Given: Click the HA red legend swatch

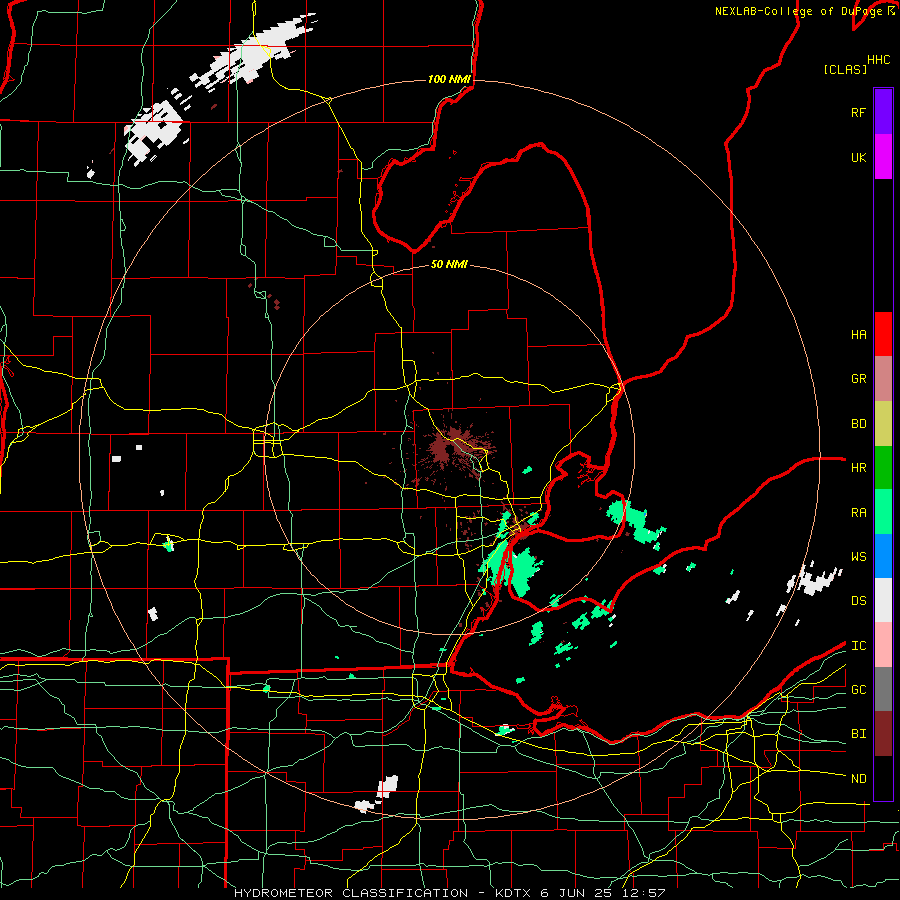Looking at the screenshot, I should tap(883, 334).
